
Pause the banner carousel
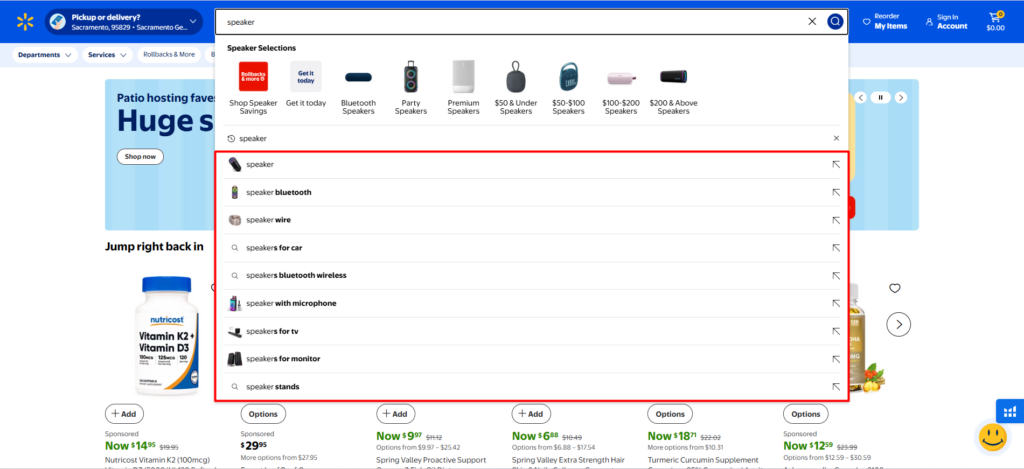(x=880, y=97)
